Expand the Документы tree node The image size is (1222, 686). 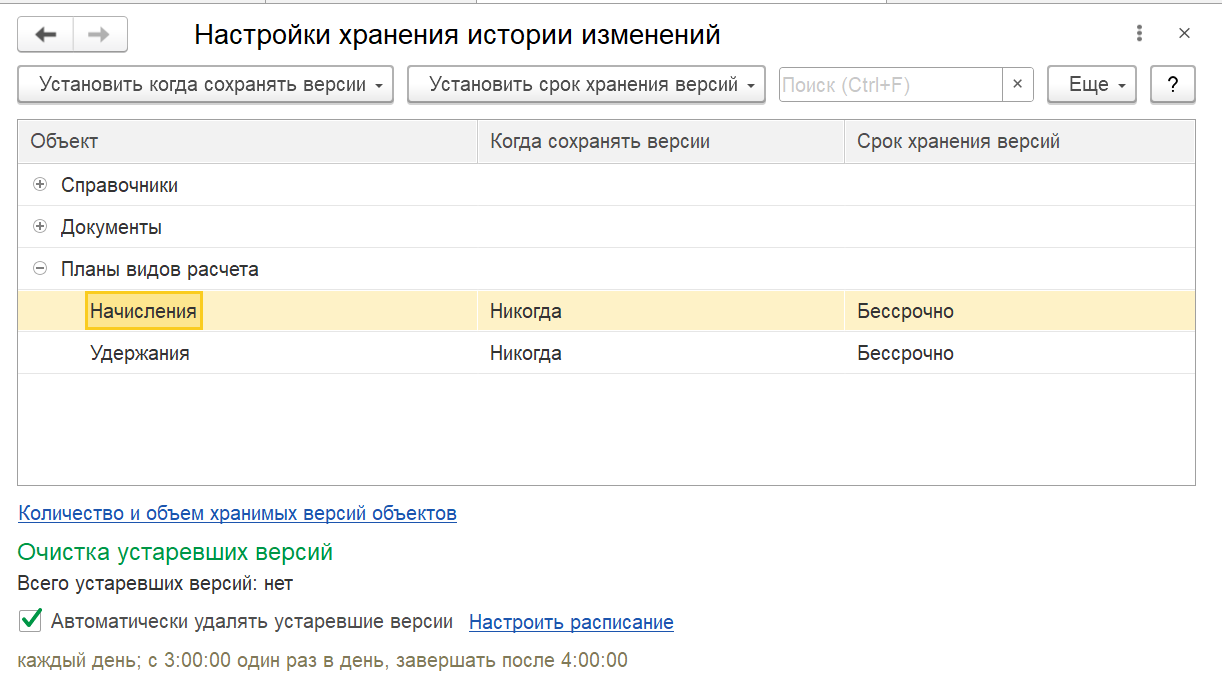click(x=40, y=227)
